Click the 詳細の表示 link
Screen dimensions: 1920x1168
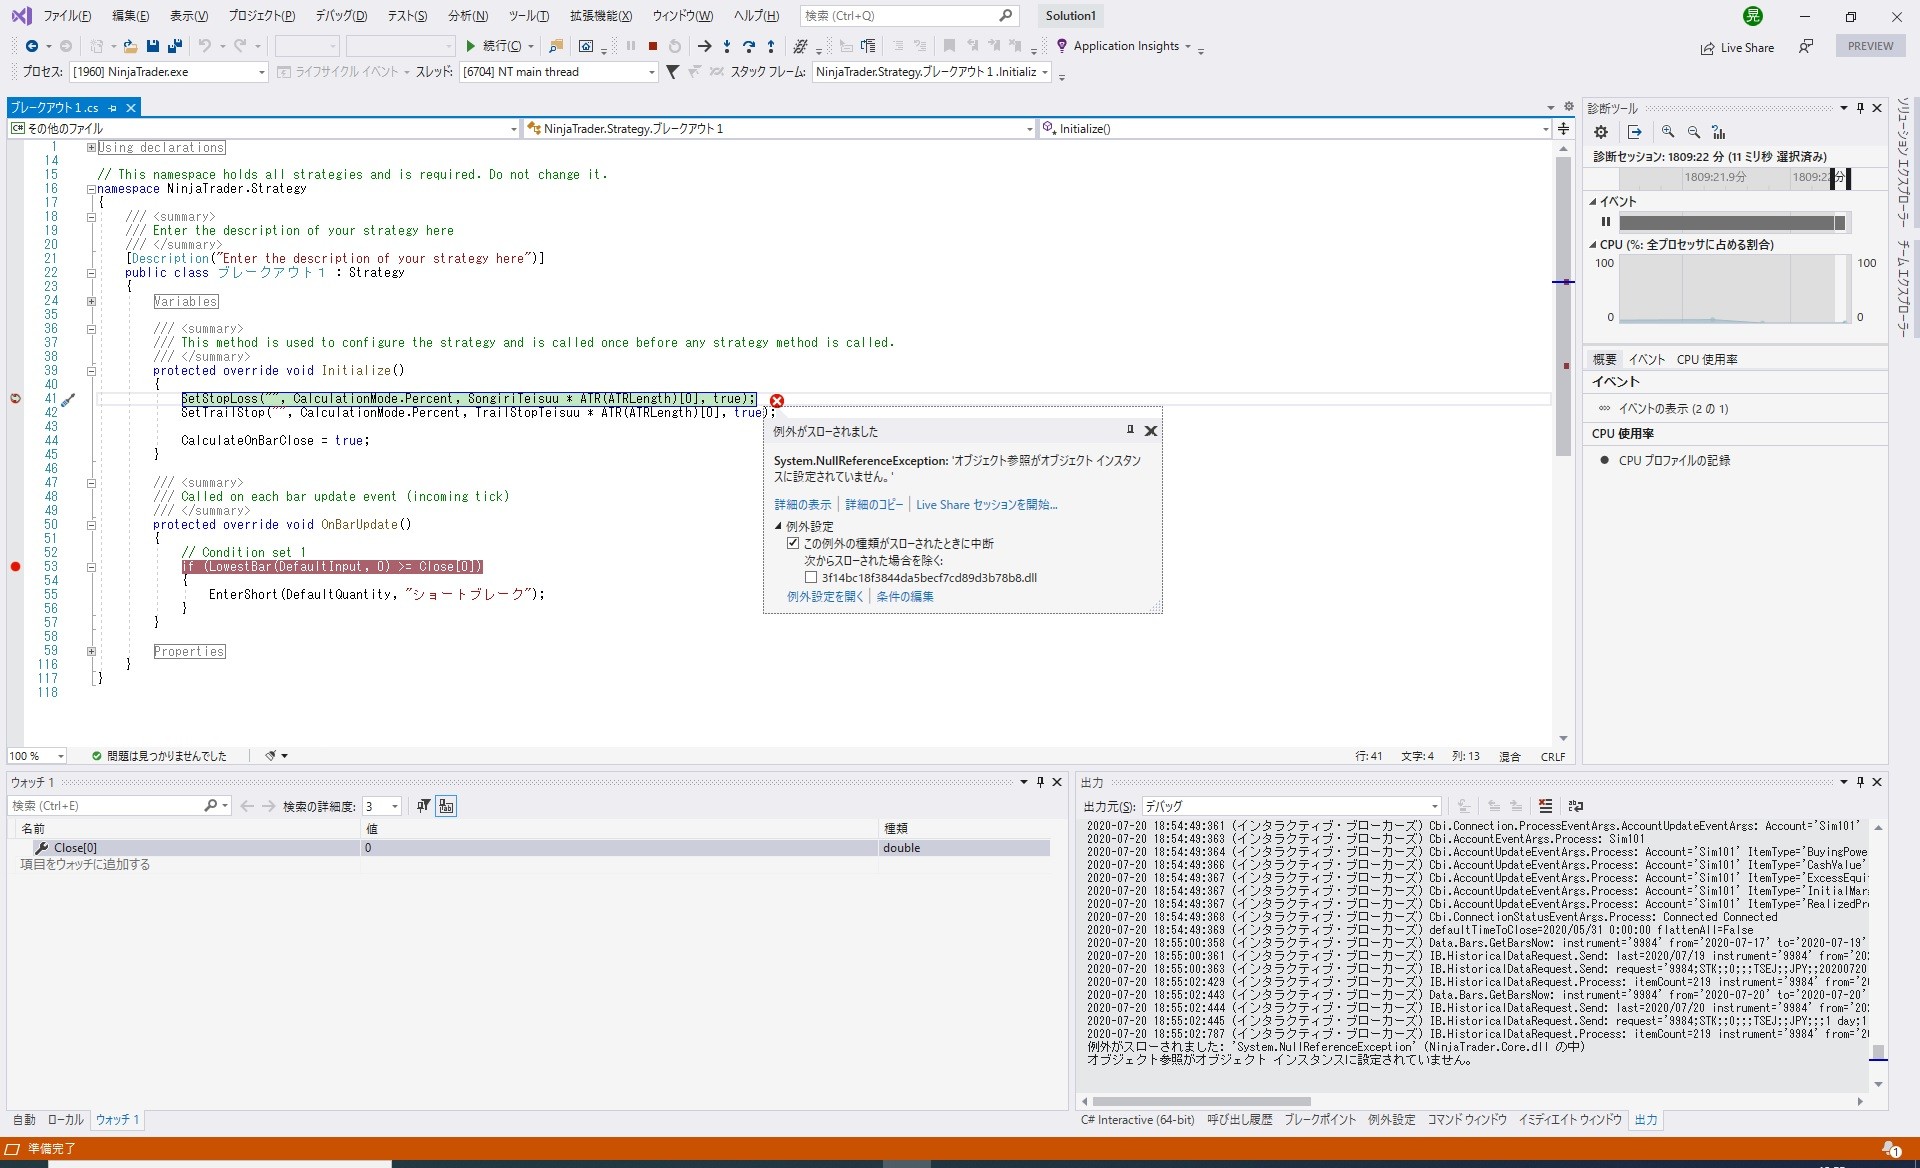tap(802, 505)
